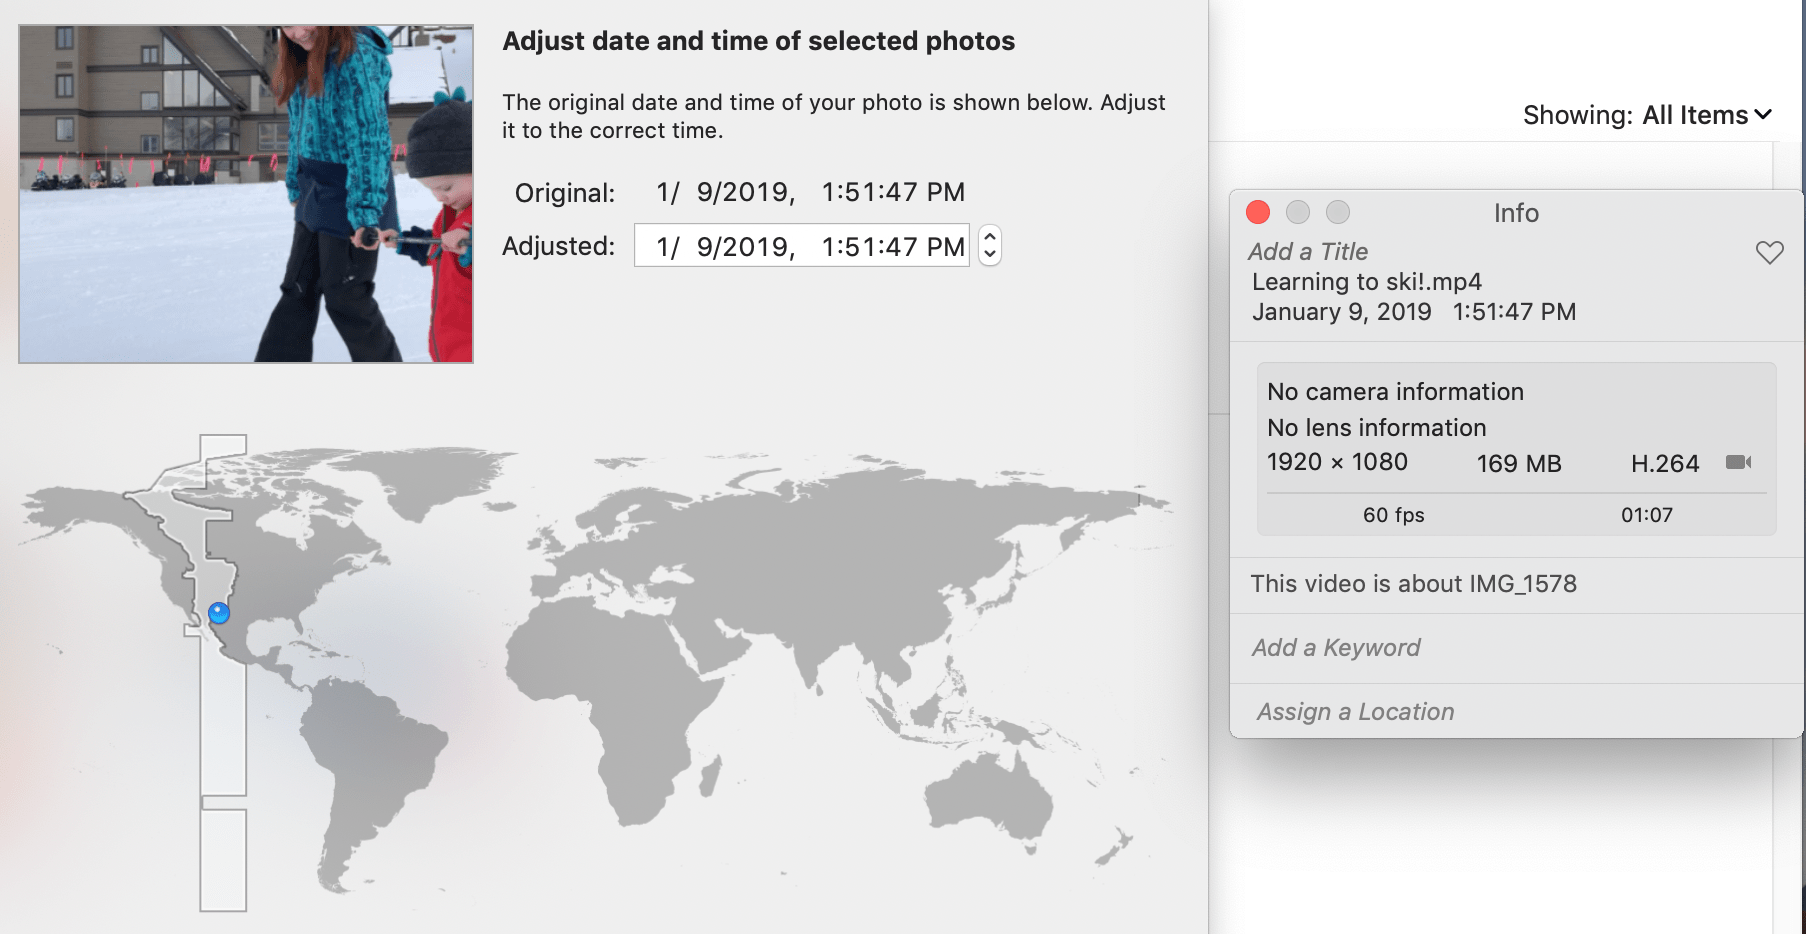Viewport: 1806px width, 934px height.
Task: Select the month in the Adjusted date field
Action: (661, 247)
